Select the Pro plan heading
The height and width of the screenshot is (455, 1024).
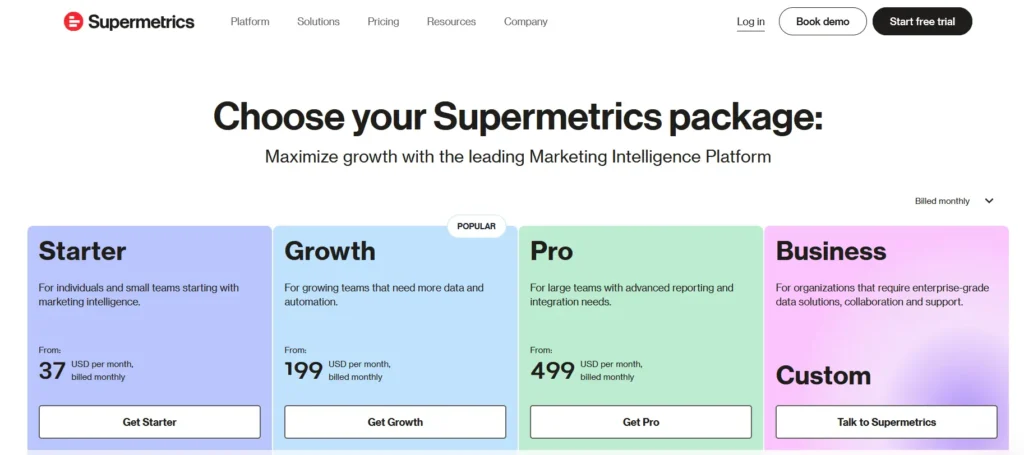pos(552,251)
